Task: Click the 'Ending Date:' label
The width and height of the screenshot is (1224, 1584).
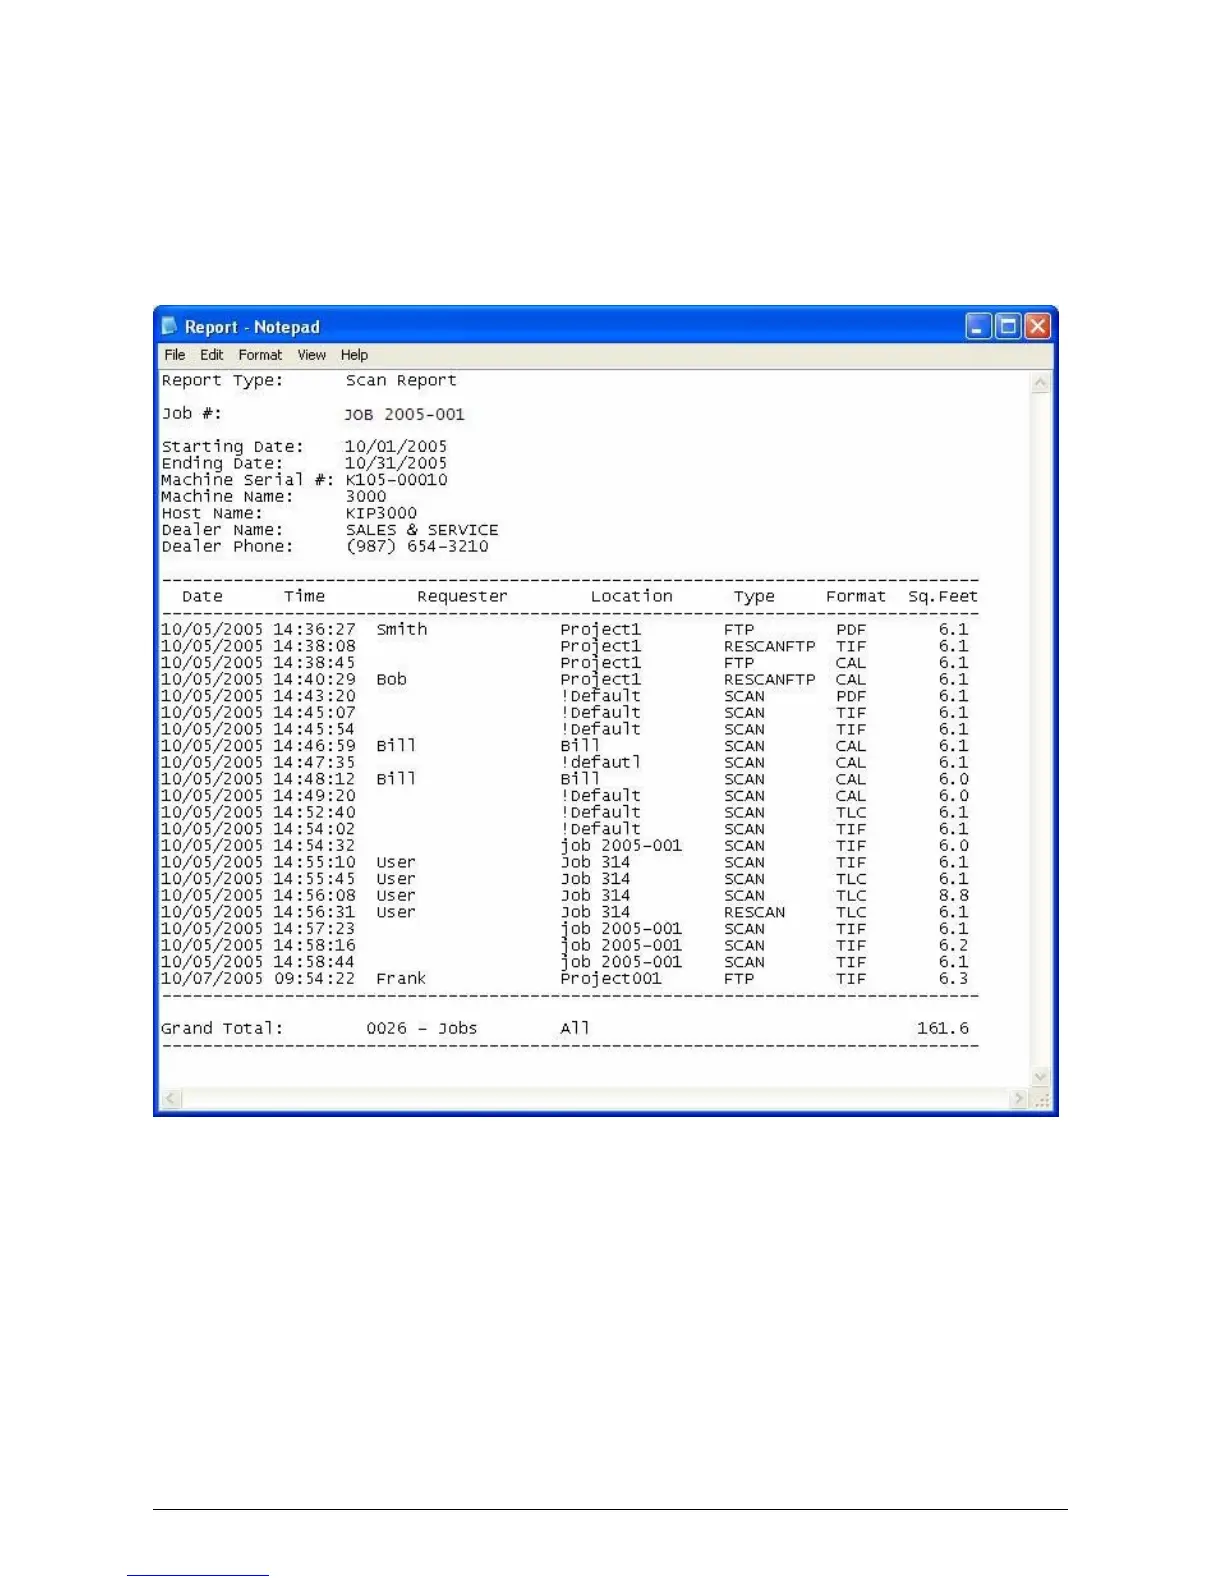Action: pos(222,464)
